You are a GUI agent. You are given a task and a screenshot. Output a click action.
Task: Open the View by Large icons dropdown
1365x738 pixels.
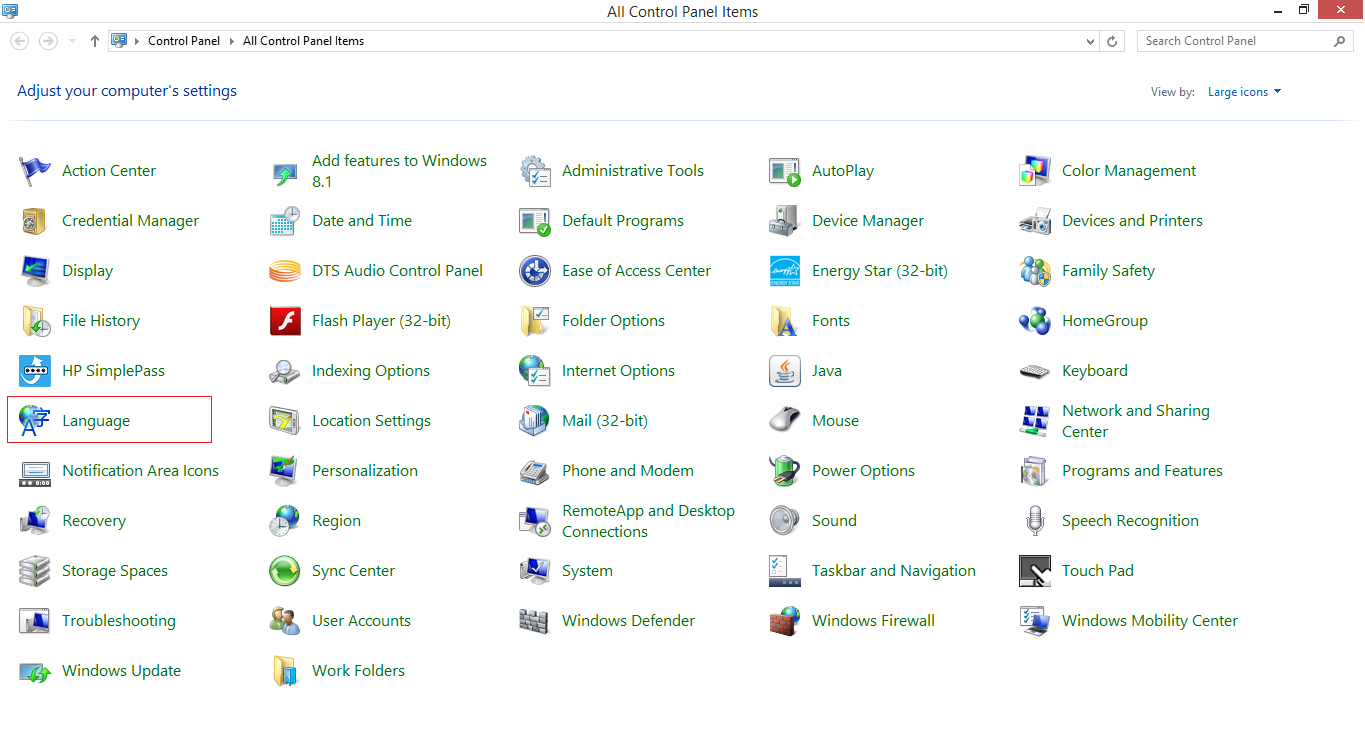1244,92
